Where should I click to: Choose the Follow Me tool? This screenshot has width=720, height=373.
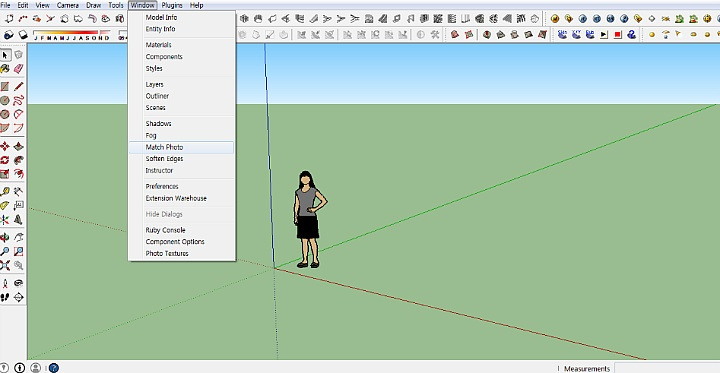pyautogui.click(x=18, y=160)
